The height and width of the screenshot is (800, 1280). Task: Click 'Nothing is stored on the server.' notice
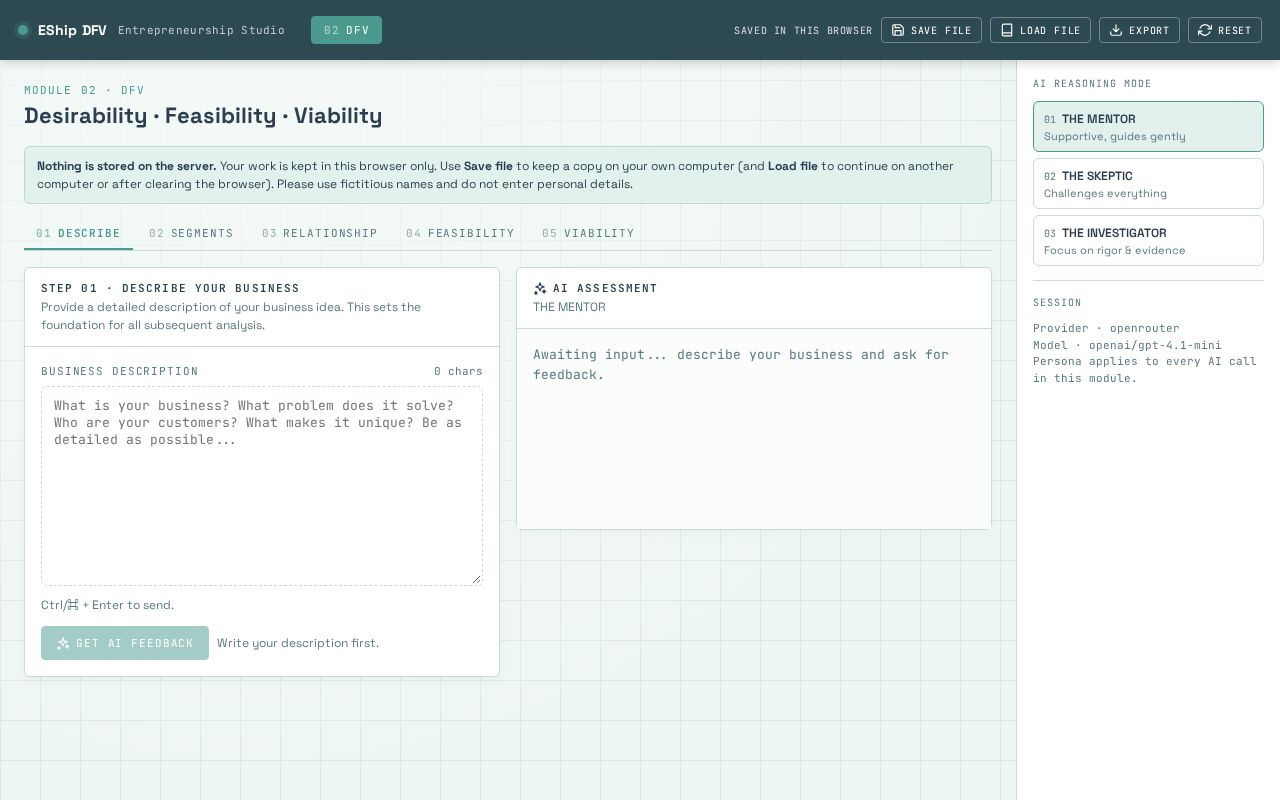click(x=127, y=166)
